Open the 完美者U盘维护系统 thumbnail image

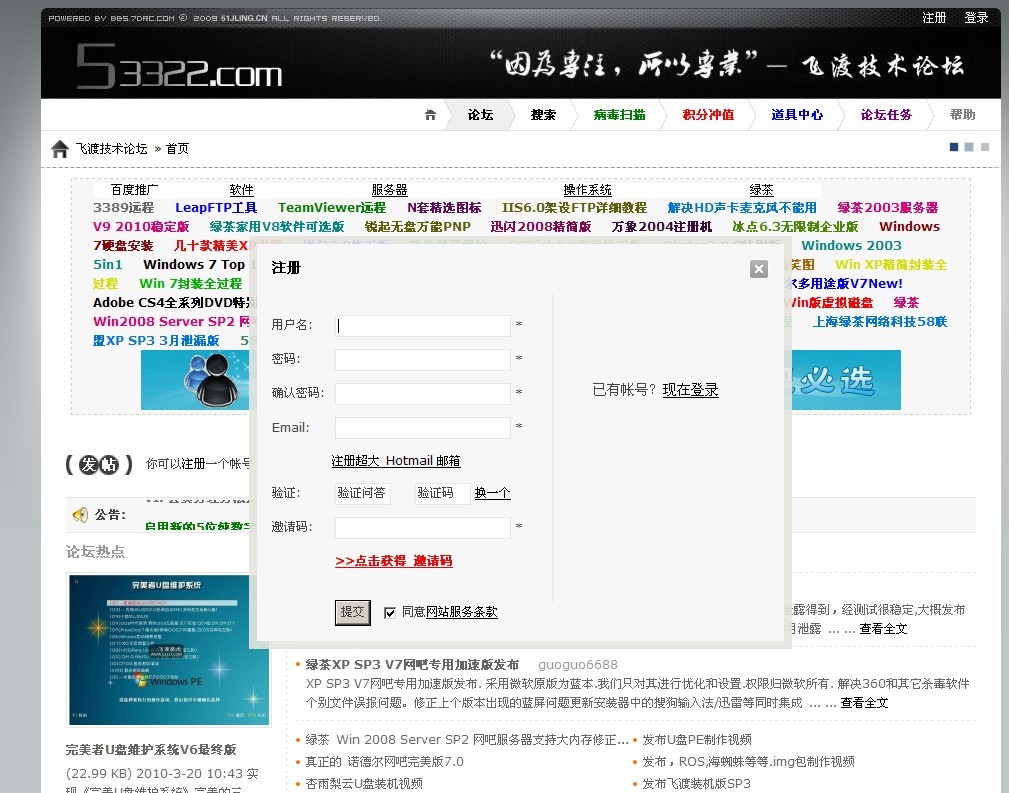(168, 649)
